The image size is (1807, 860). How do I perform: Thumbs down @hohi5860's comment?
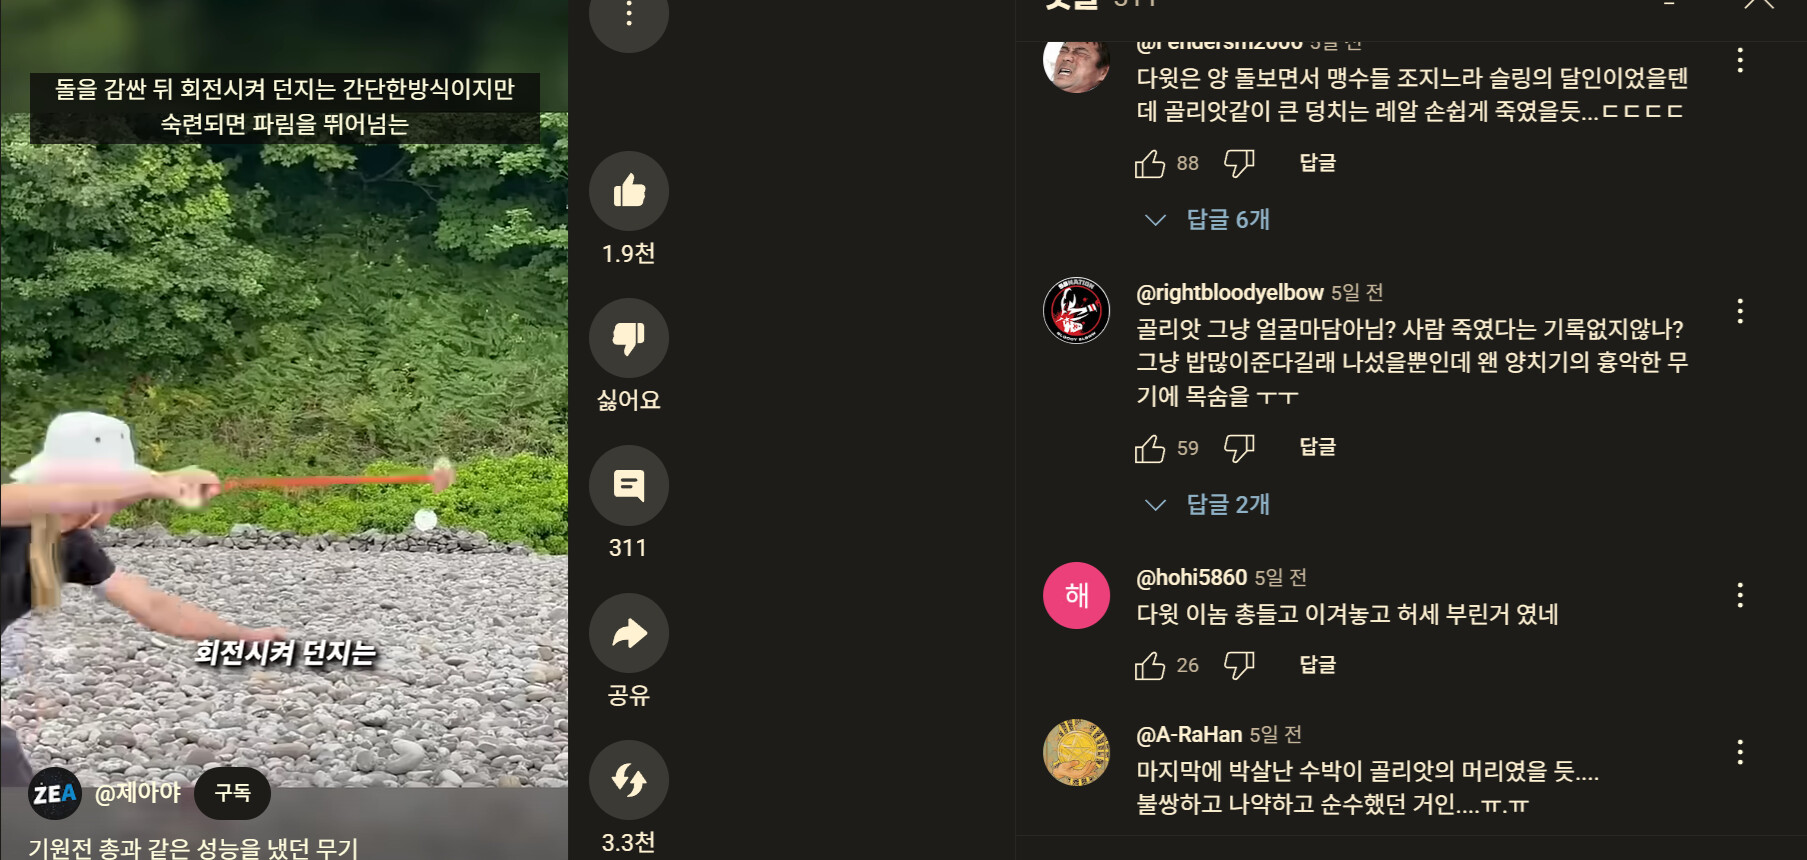pos(1239,665)
